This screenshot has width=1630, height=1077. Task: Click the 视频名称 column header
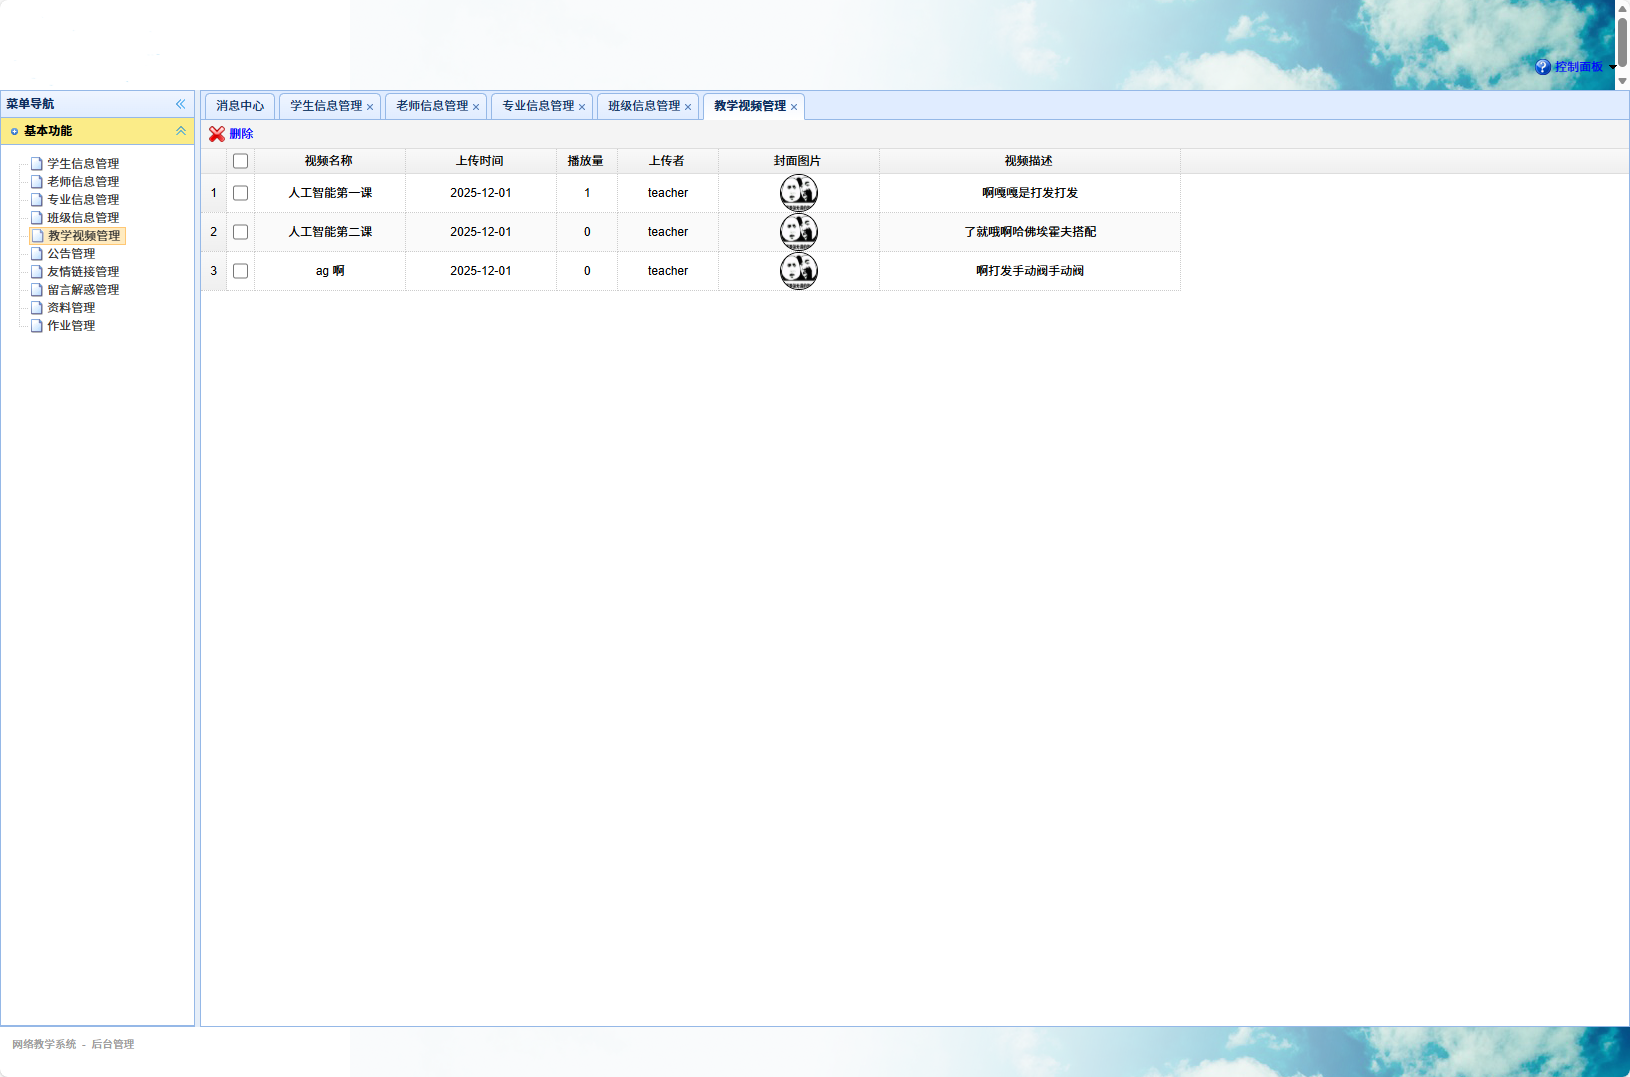[x=329, y=161]
